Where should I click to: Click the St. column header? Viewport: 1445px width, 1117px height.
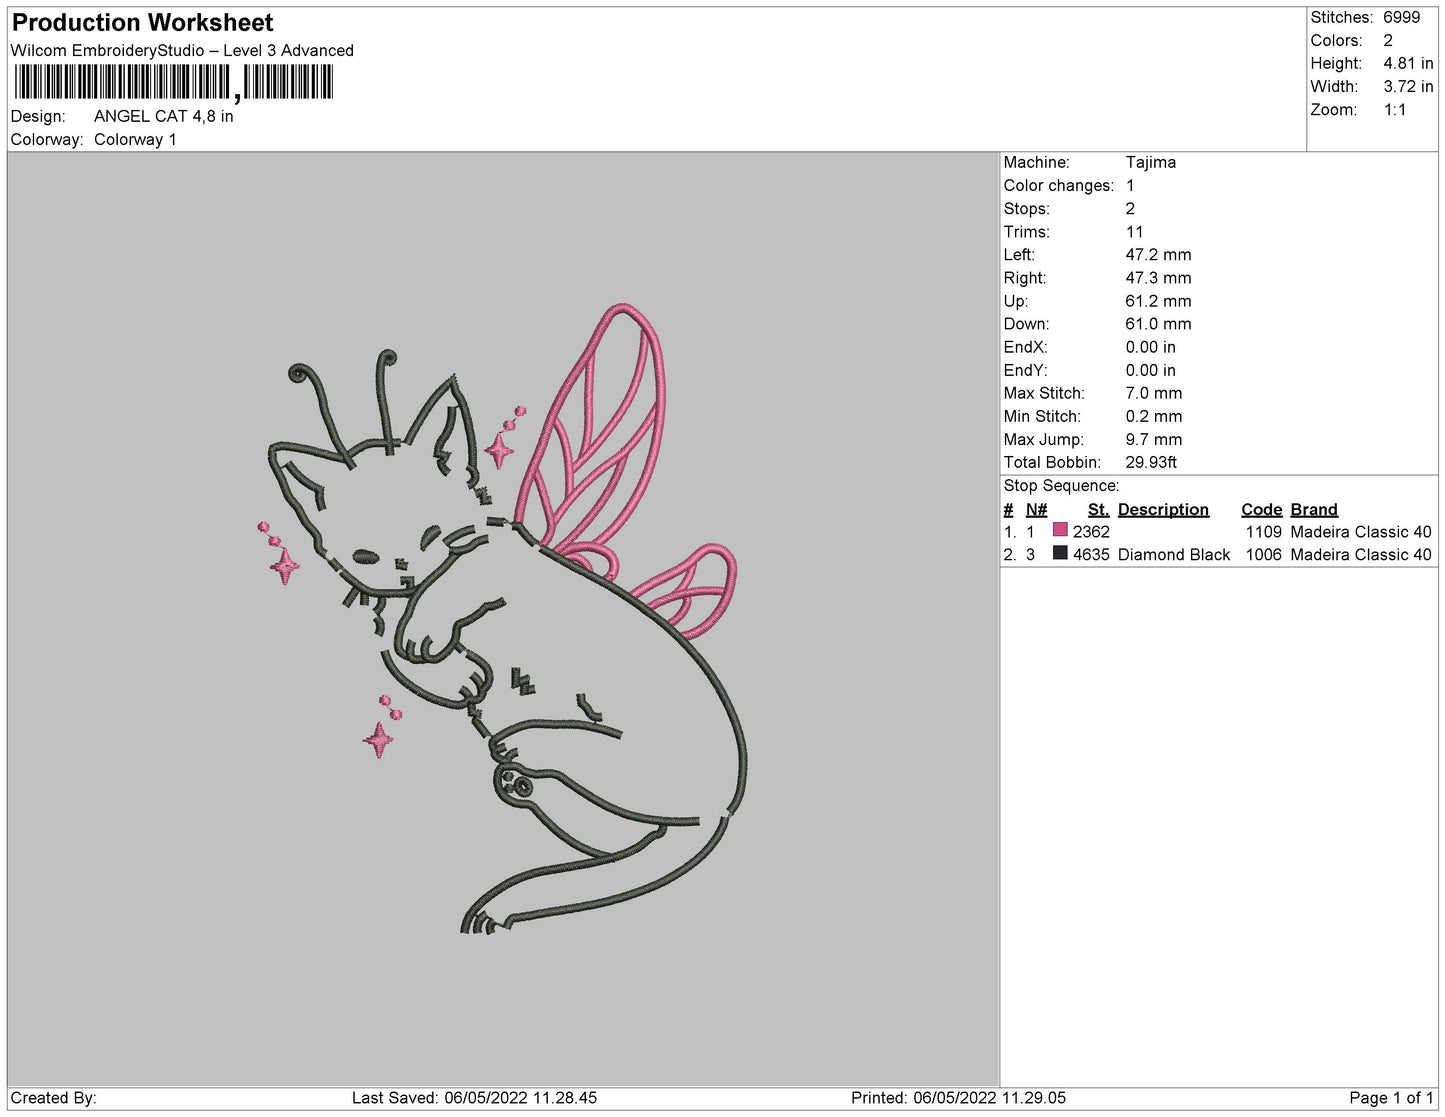(1098, 509)
